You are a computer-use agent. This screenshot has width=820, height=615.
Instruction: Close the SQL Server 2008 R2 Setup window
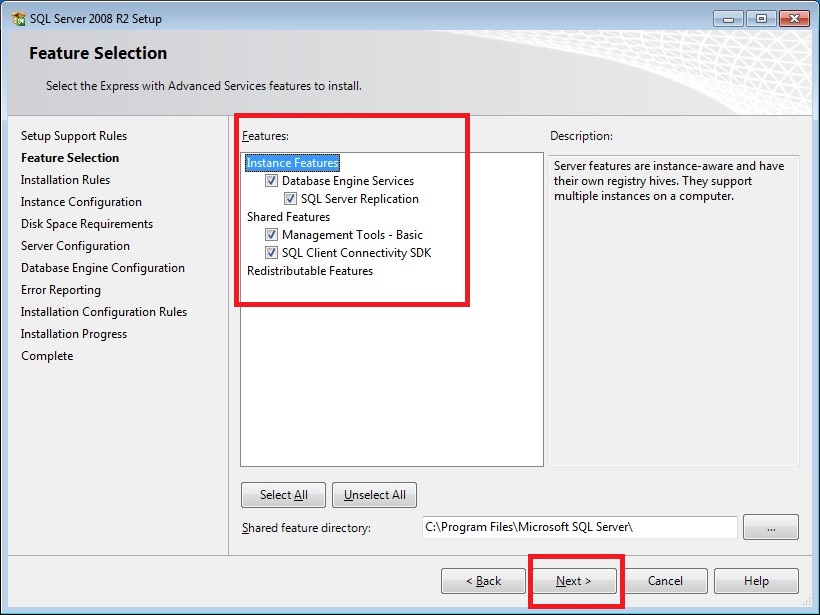pyautogui.click(x=792, y=17)
